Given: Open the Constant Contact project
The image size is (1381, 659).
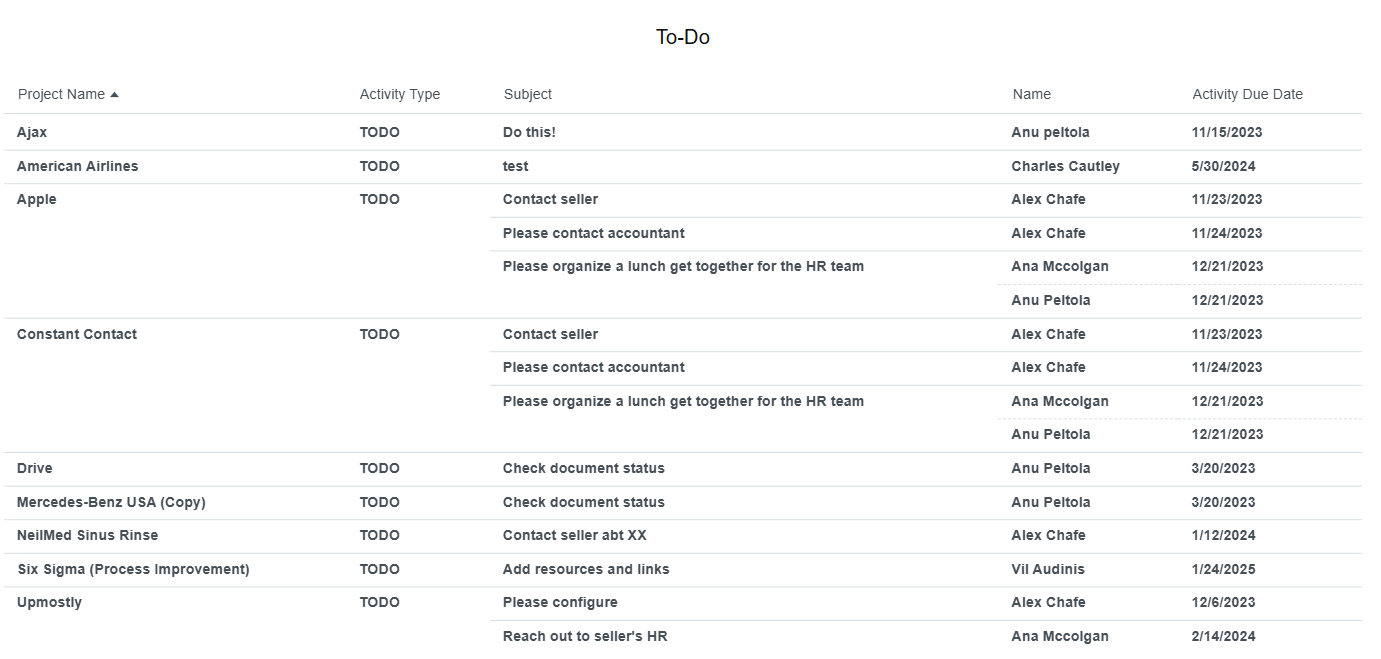Looking at the screenshot, I should click(77, 334).
